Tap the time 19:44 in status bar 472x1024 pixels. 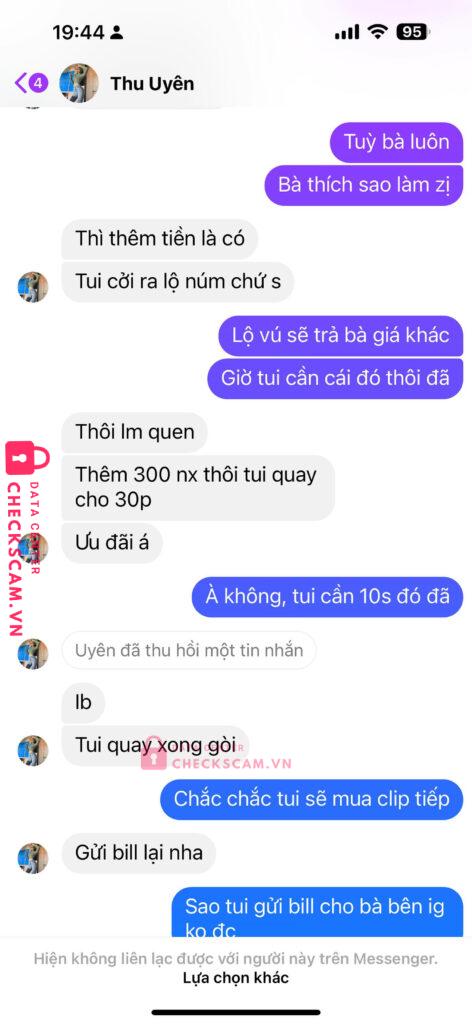click(79, 33)
